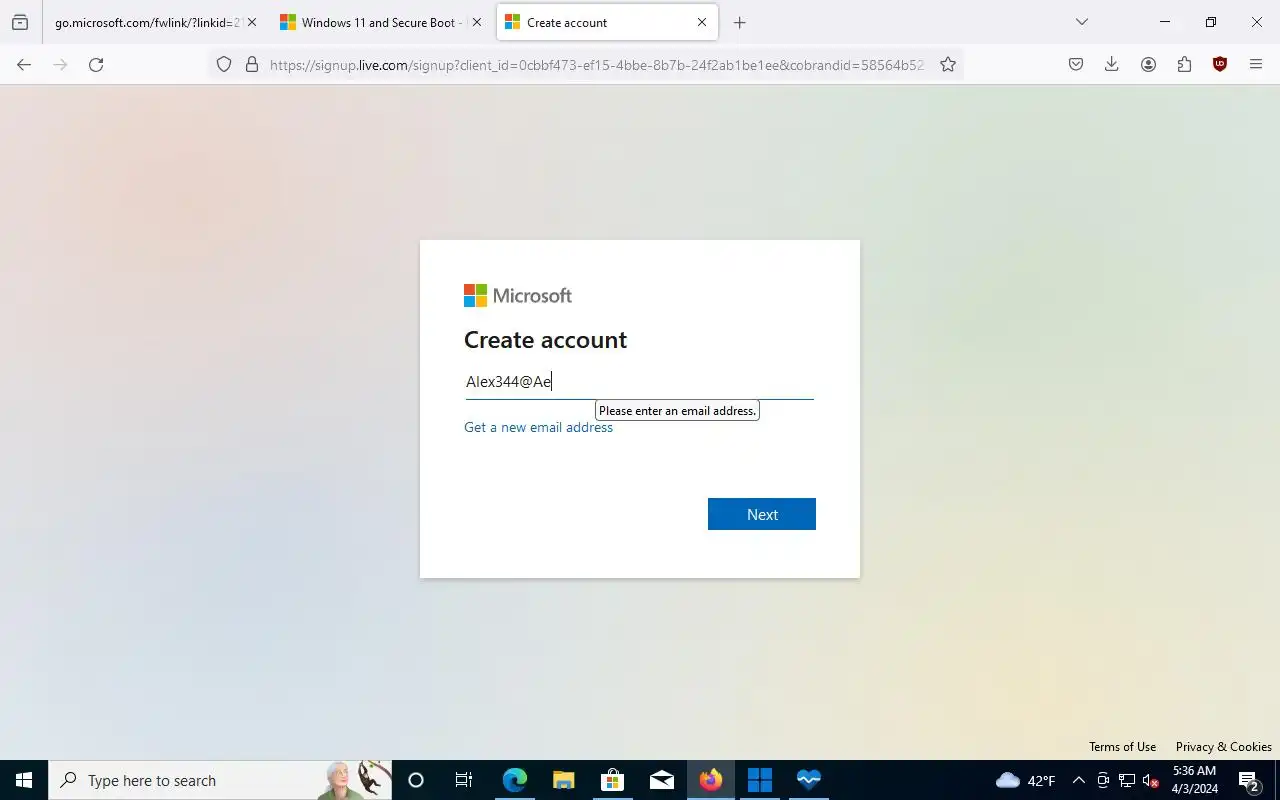Close the Create account tab

click(x=702, y=22)
